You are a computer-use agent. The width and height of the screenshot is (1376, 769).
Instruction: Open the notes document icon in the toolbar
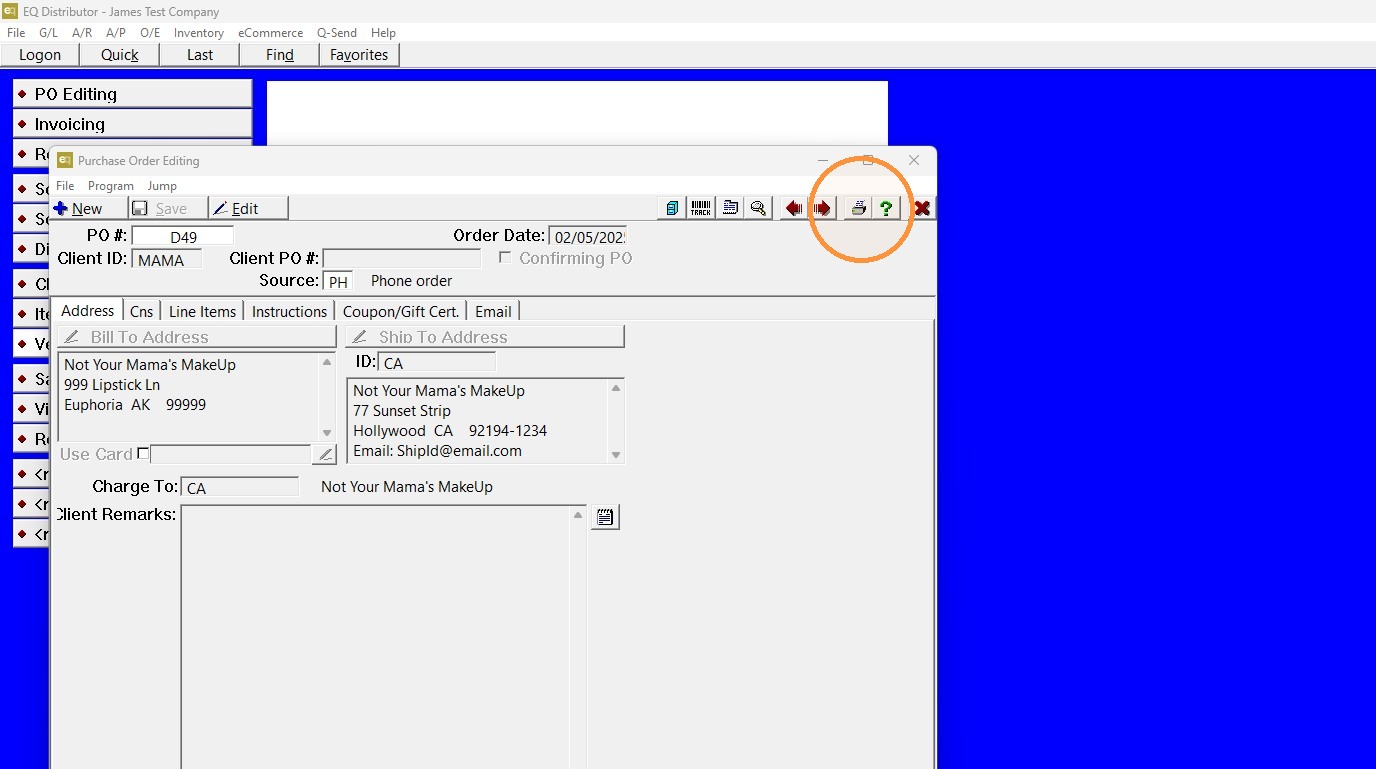coord(730,208)
